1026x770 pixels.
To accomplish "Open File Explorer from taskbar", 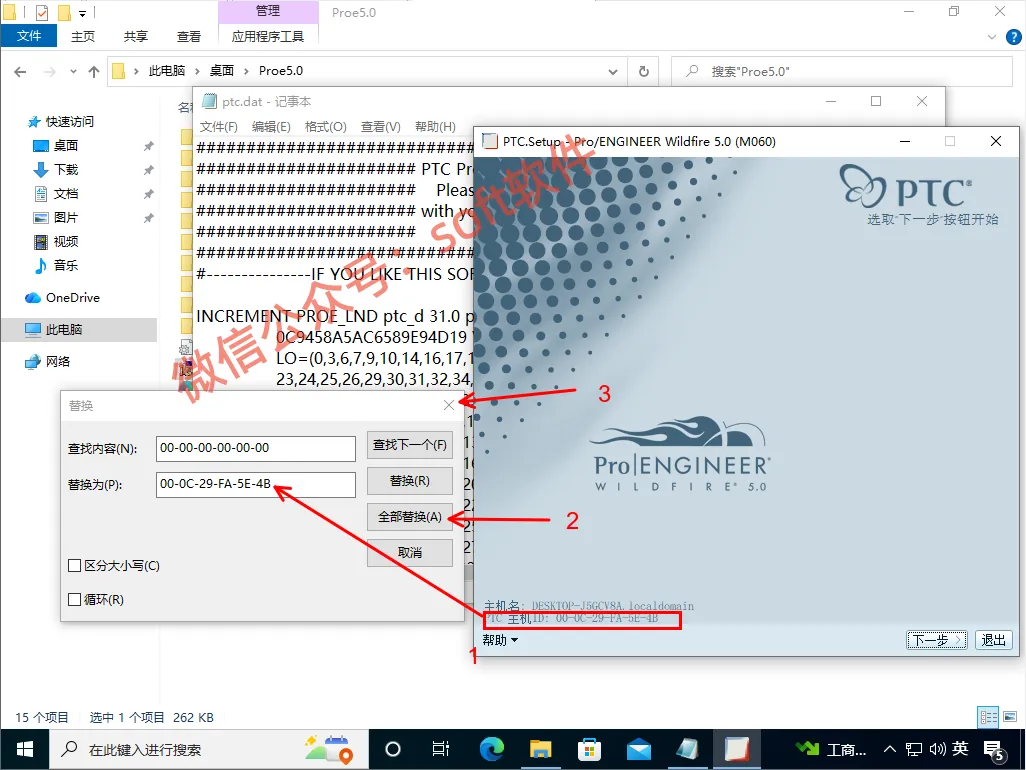I will [x=540, y=749].
